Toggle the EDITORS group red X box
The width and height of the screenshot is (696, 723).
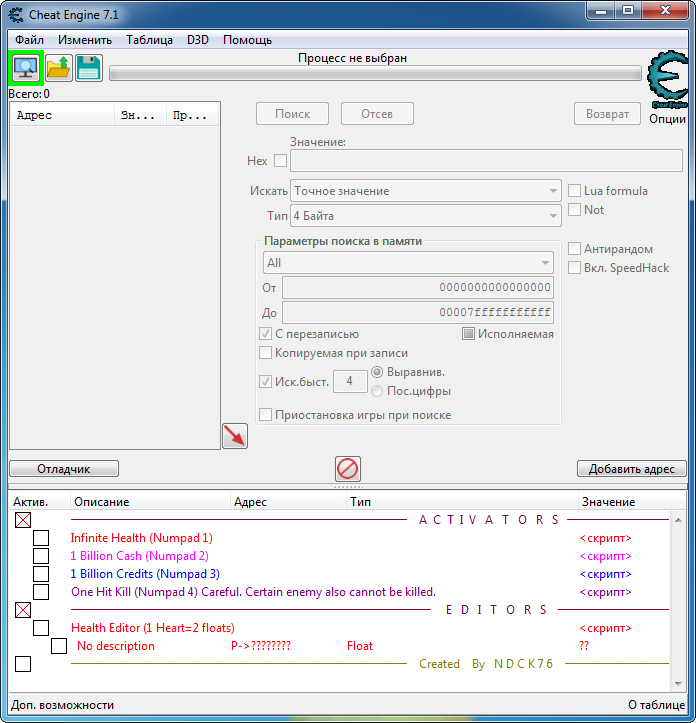pyautogui.click(x=23, y=610)
